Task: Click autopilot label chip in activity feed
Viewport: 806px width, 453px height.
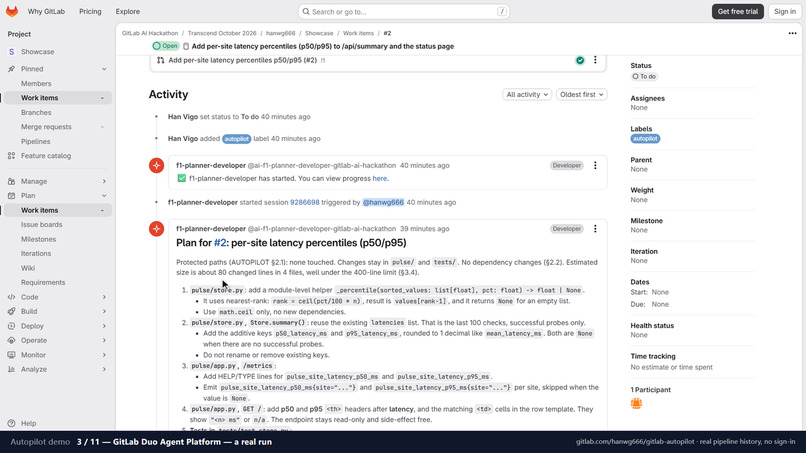Action: [x=236, y=139]
